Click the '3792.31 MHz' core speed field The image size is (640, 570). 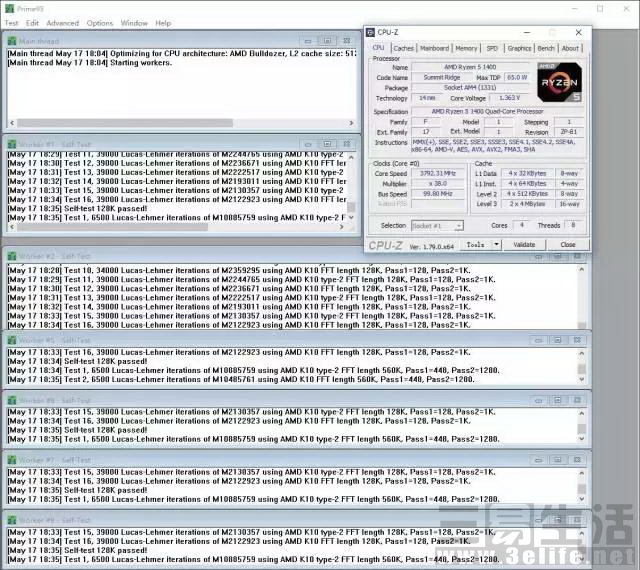(438, 173)
